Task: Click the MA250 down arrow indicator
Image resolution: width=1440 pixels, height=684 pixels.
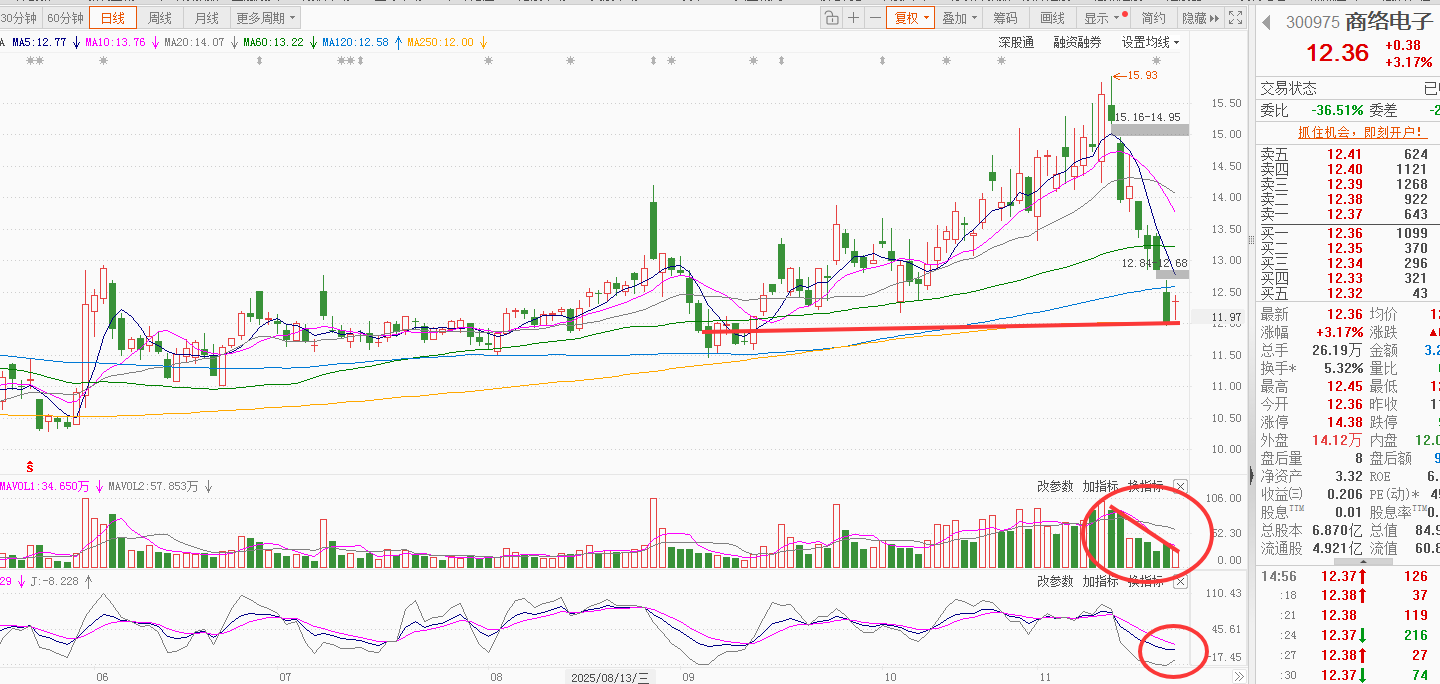Action: click(x=484, y=42)
